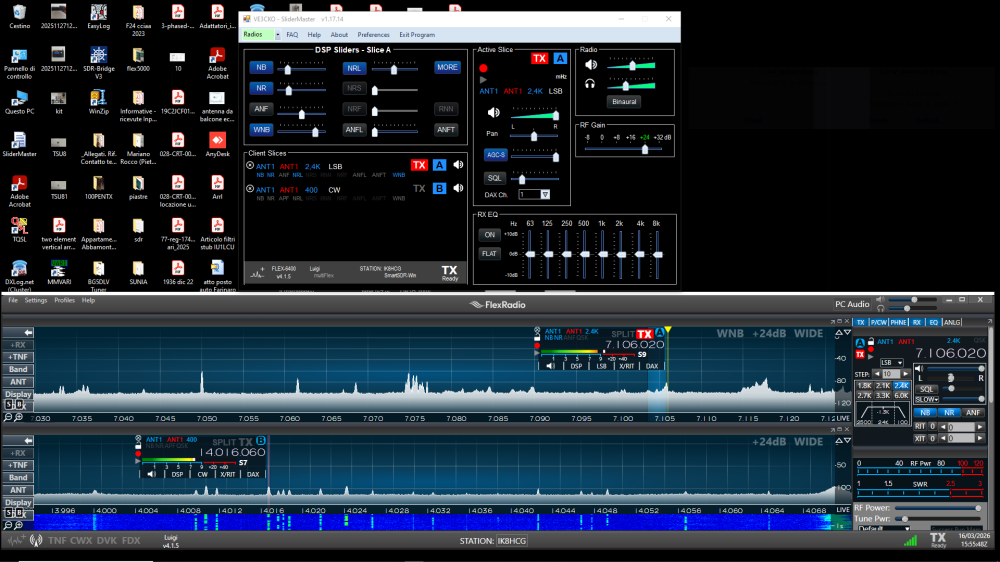Image resolution: width=1000 pixels, height=562 pixels.
Task: Toggle the Radio headphones icon
Action: 590,84
